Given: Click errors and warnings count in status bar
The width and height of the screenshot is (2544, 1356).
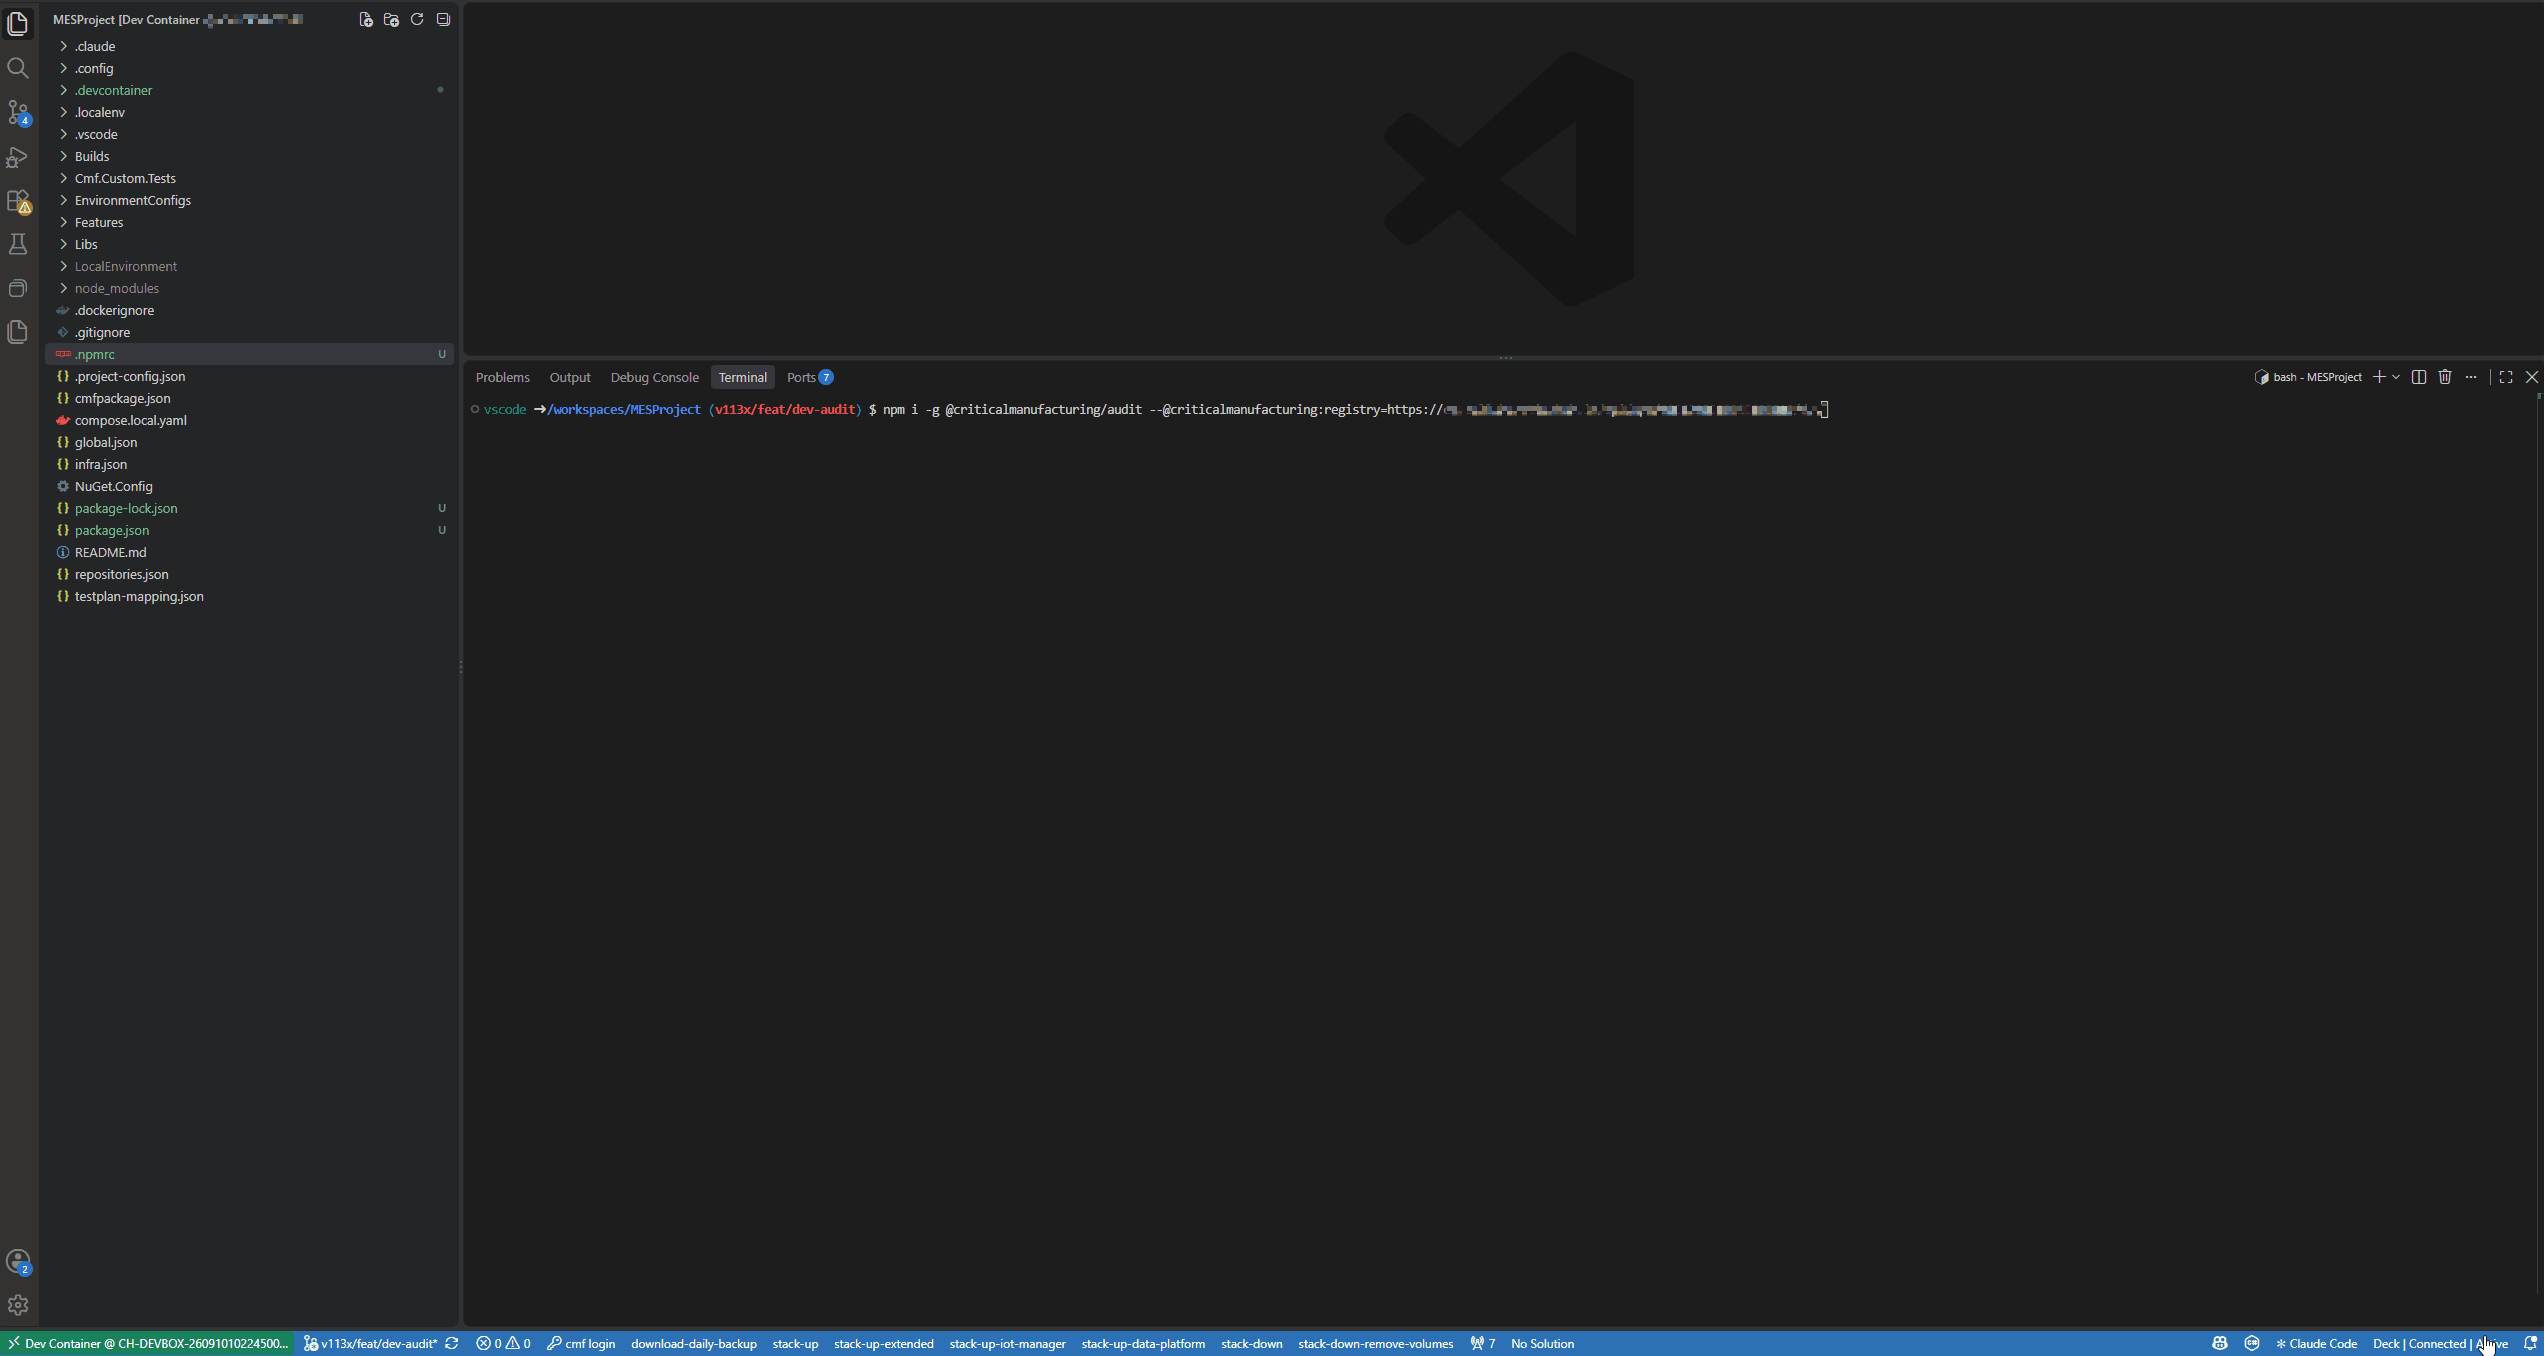Looking at the screenshot, I should pyautogui.click(x=504, y=1343).
